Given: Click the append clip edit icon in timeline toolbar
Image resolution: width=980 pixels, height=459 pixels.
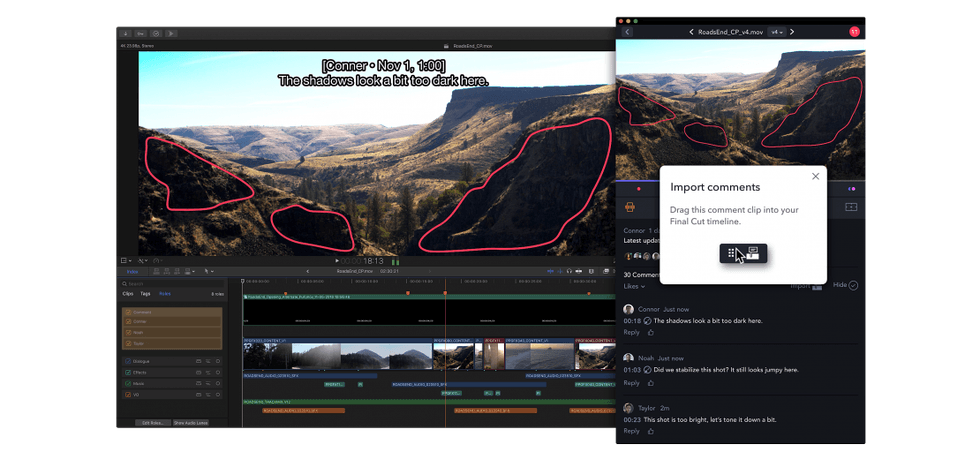Looking at the screenshot, I should 177,271.
